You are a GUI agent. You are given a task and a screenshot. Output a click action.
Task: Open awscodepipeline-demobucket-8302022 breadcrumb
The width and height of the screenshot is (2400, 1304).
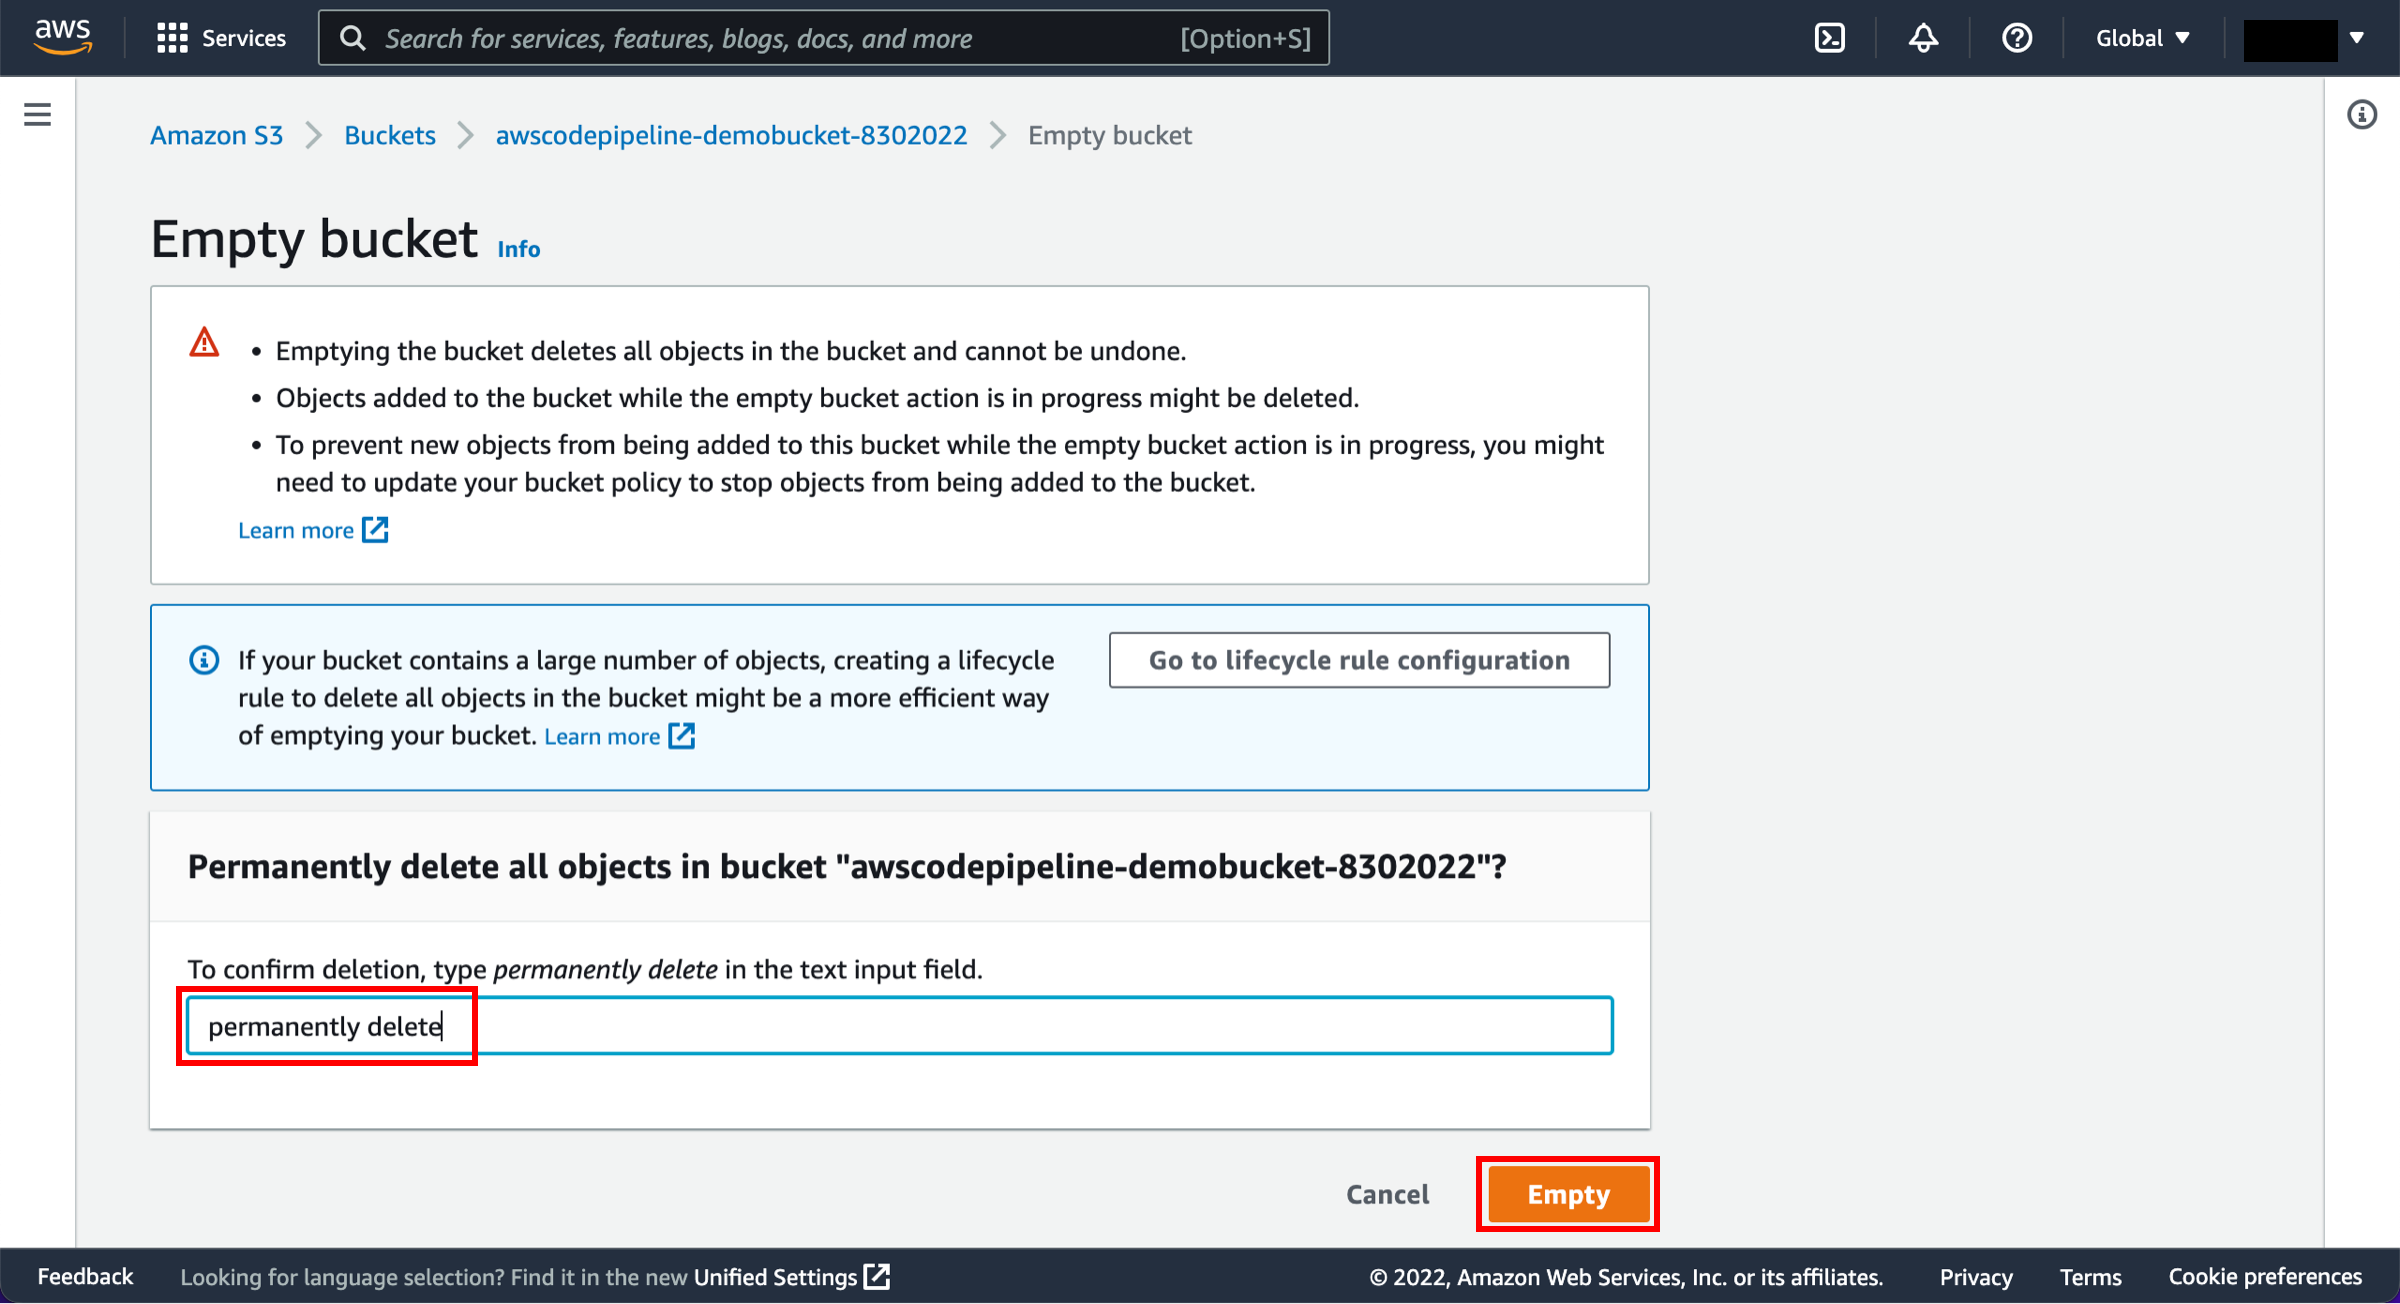tap(731, 135)
